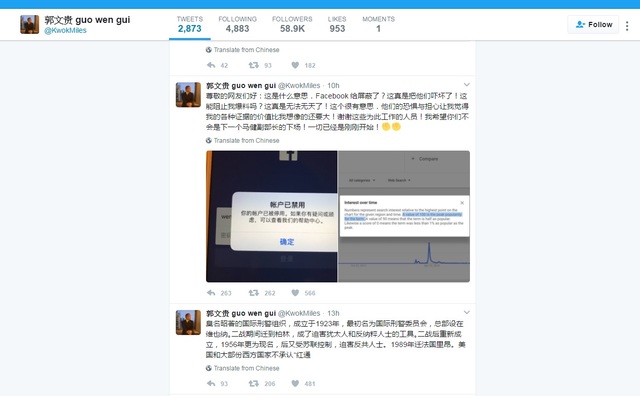Image resolution: width=640 pixels, height=396 pixels.
Task: Click the globe icon beside the 10h tweet's Translate link
Action: [x=209, y=140]
